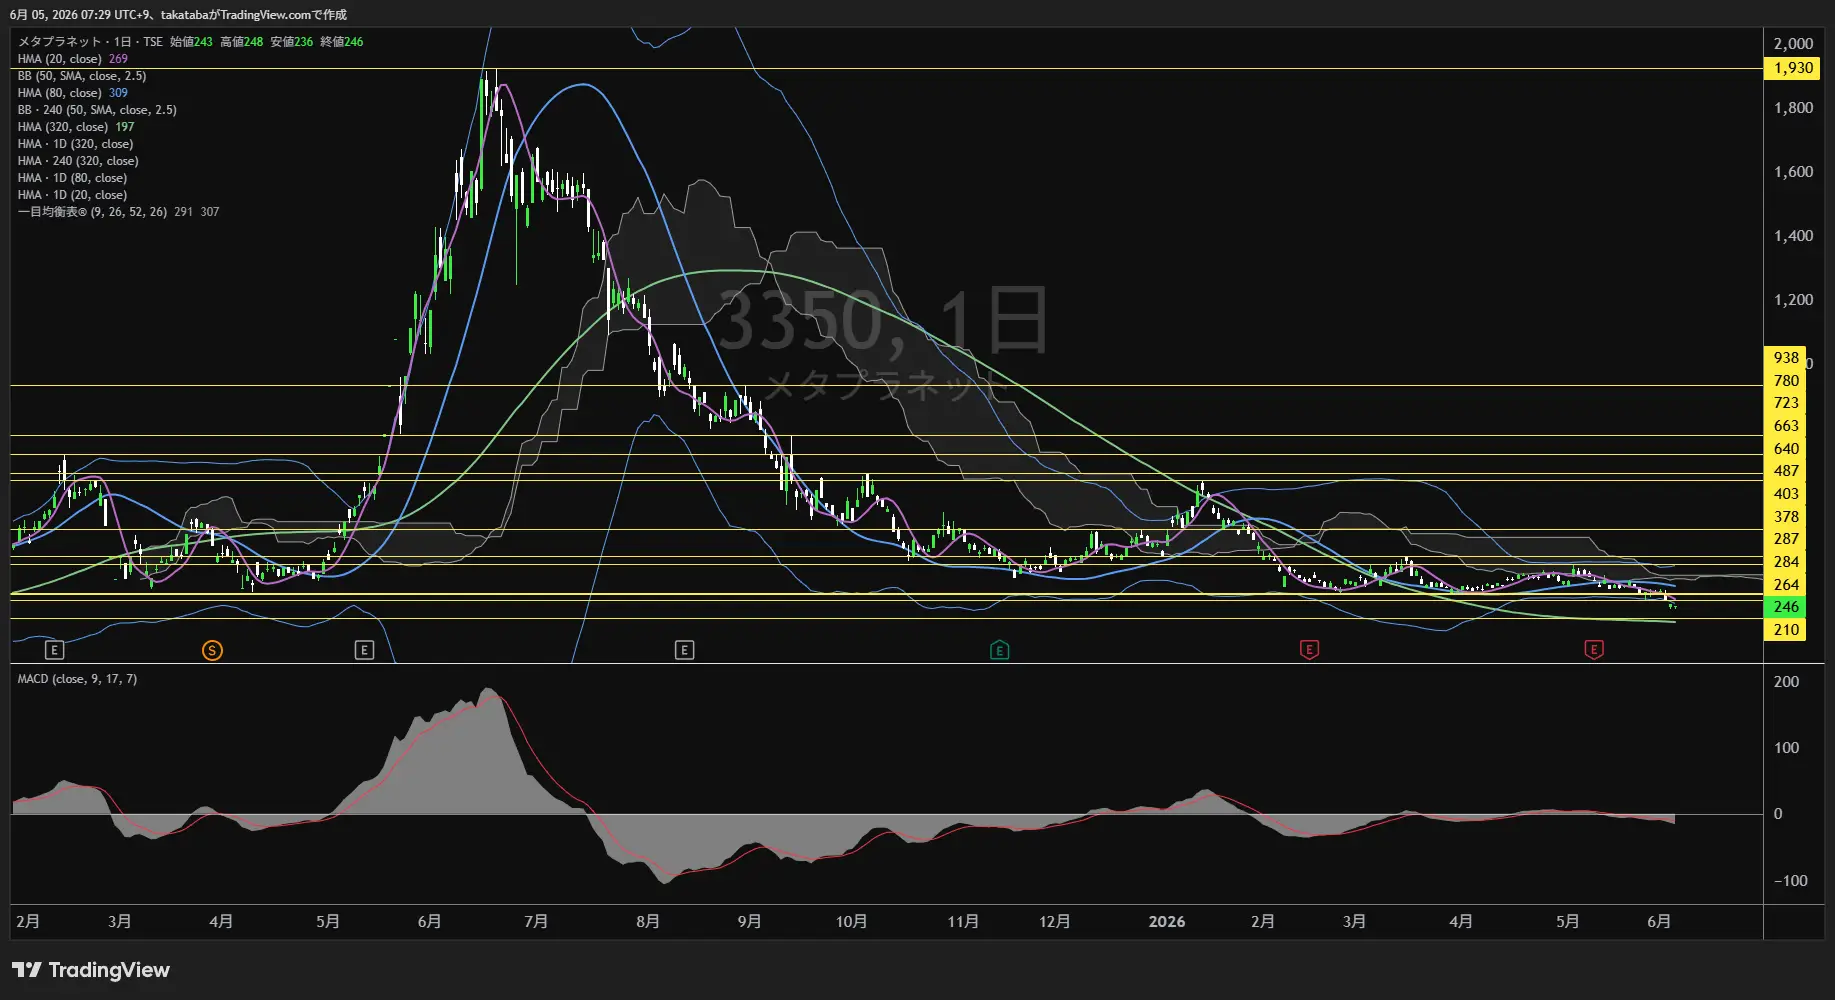Click the red E marker near February 2026

click(1309, 651)
